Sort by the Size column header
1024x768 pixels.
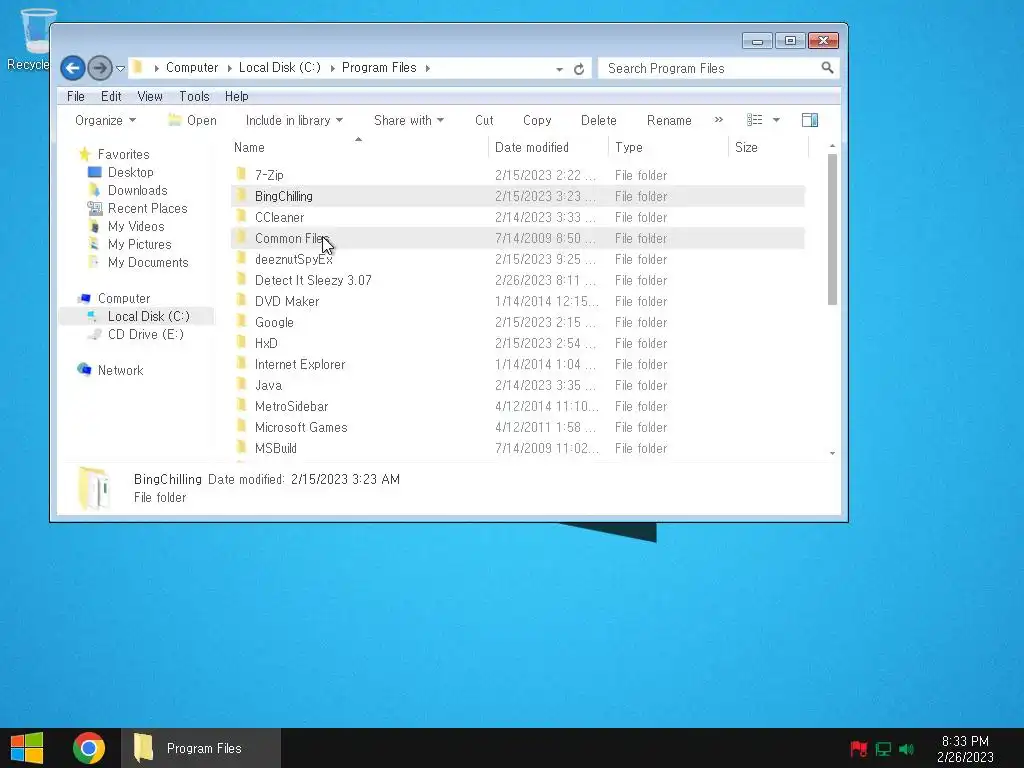(x=769, y=148)
